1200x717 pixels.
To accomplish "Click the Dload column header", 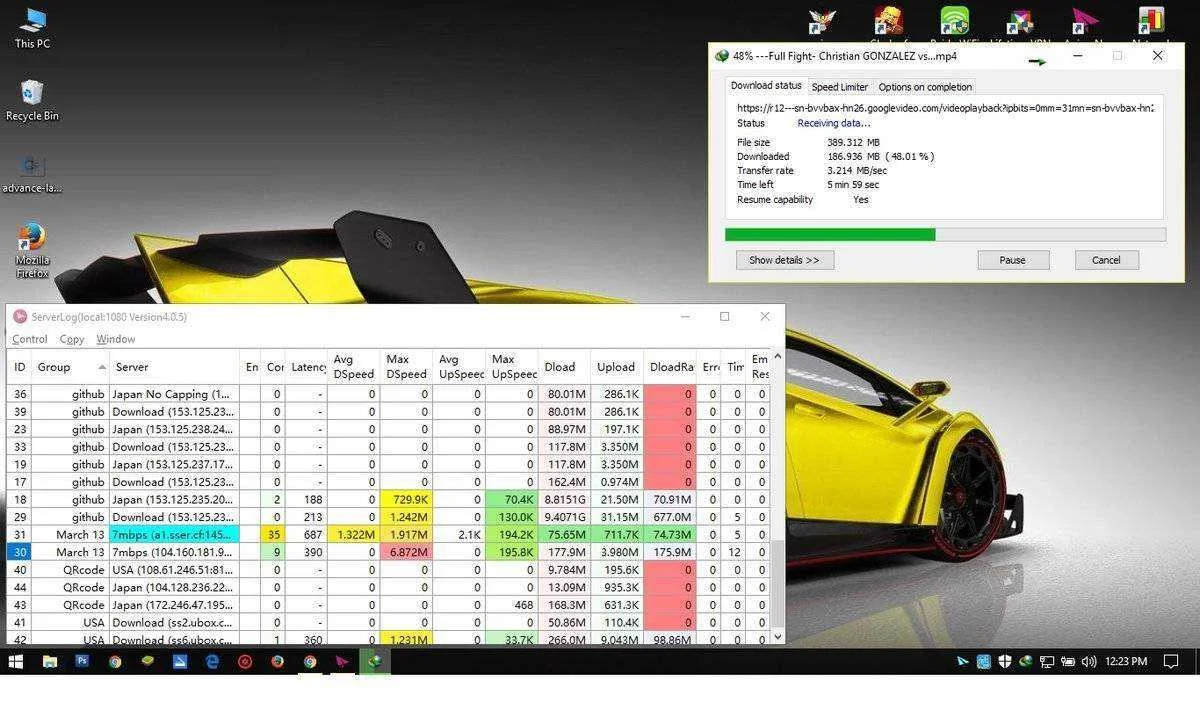I will 564,367.
